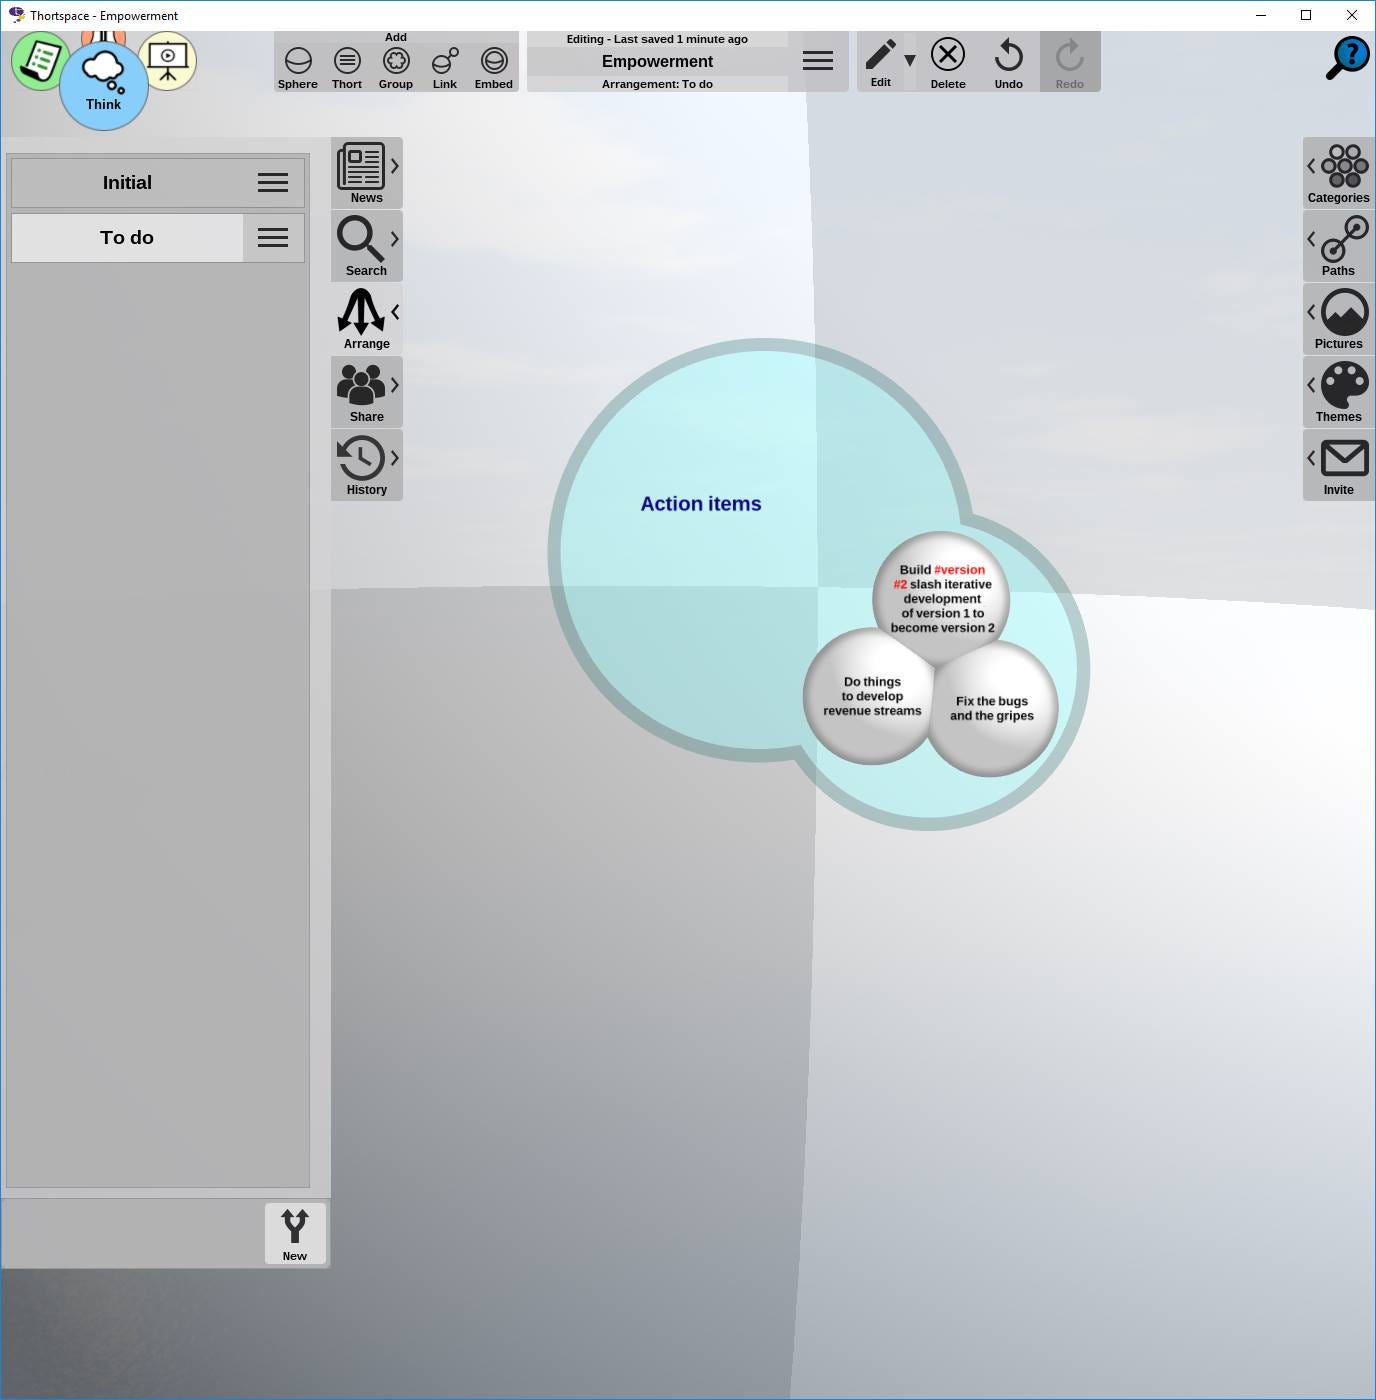Screen dimensions: 1376x1400
Task: Select 'Do things to develop revenue streams' thort
Action: pyautogui.click(x=870, y=697)
